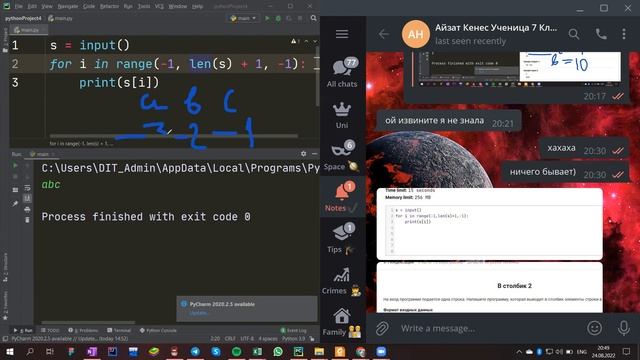640x360 pixels.
Task: Open the Refactor menu in PyCharm
Action: tap(109, 6)
